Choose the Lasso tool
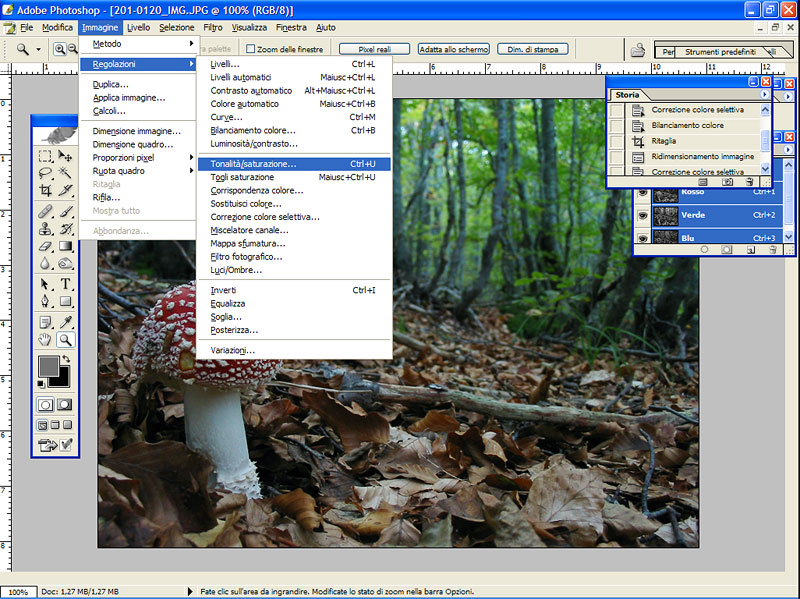 tap(45, 173)
